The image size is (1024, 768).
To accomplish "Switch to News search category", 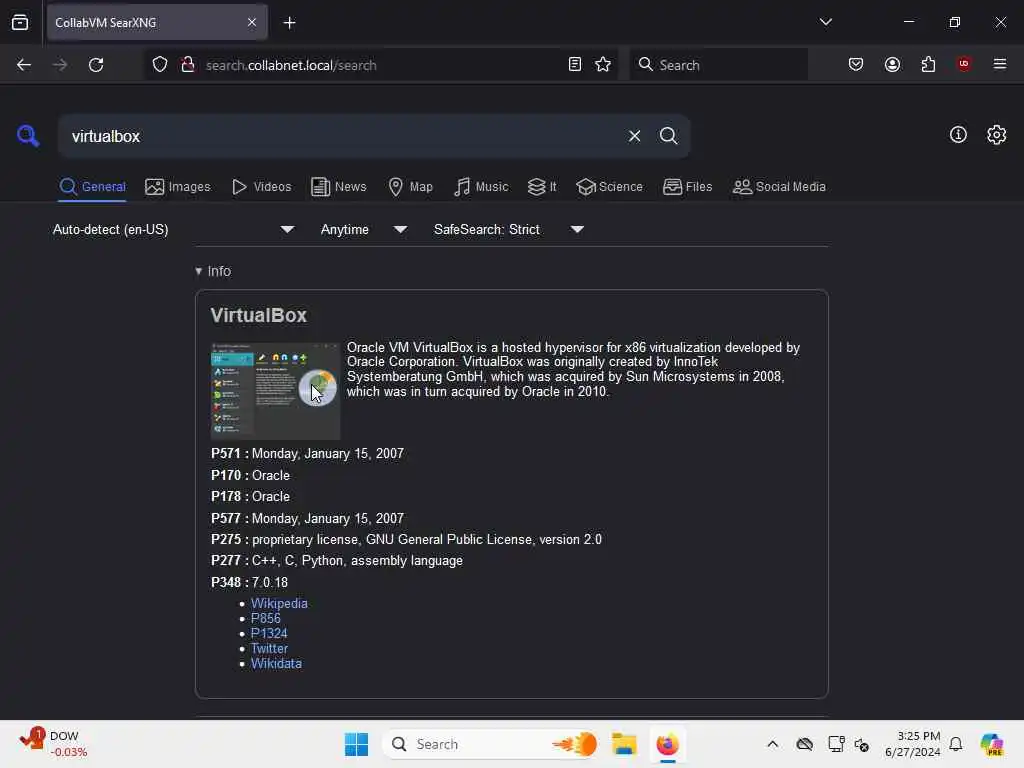I will (339, 187).
